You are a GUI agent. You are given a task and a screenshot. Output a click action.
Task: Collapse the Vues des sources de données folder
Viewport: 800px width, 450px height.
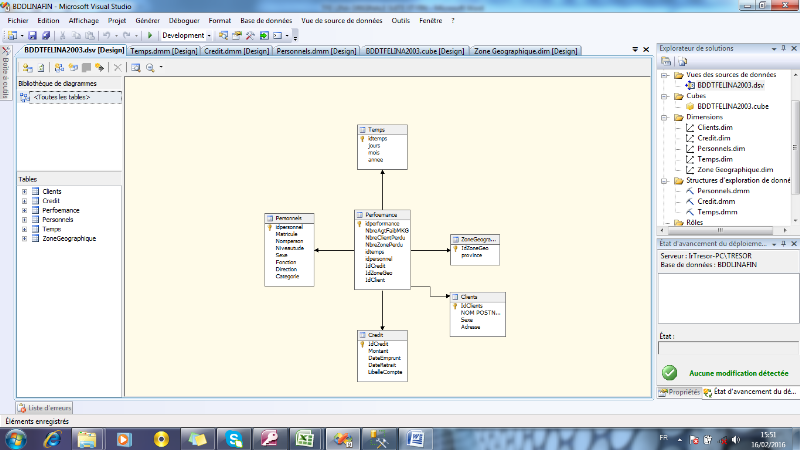coord(665,75)
